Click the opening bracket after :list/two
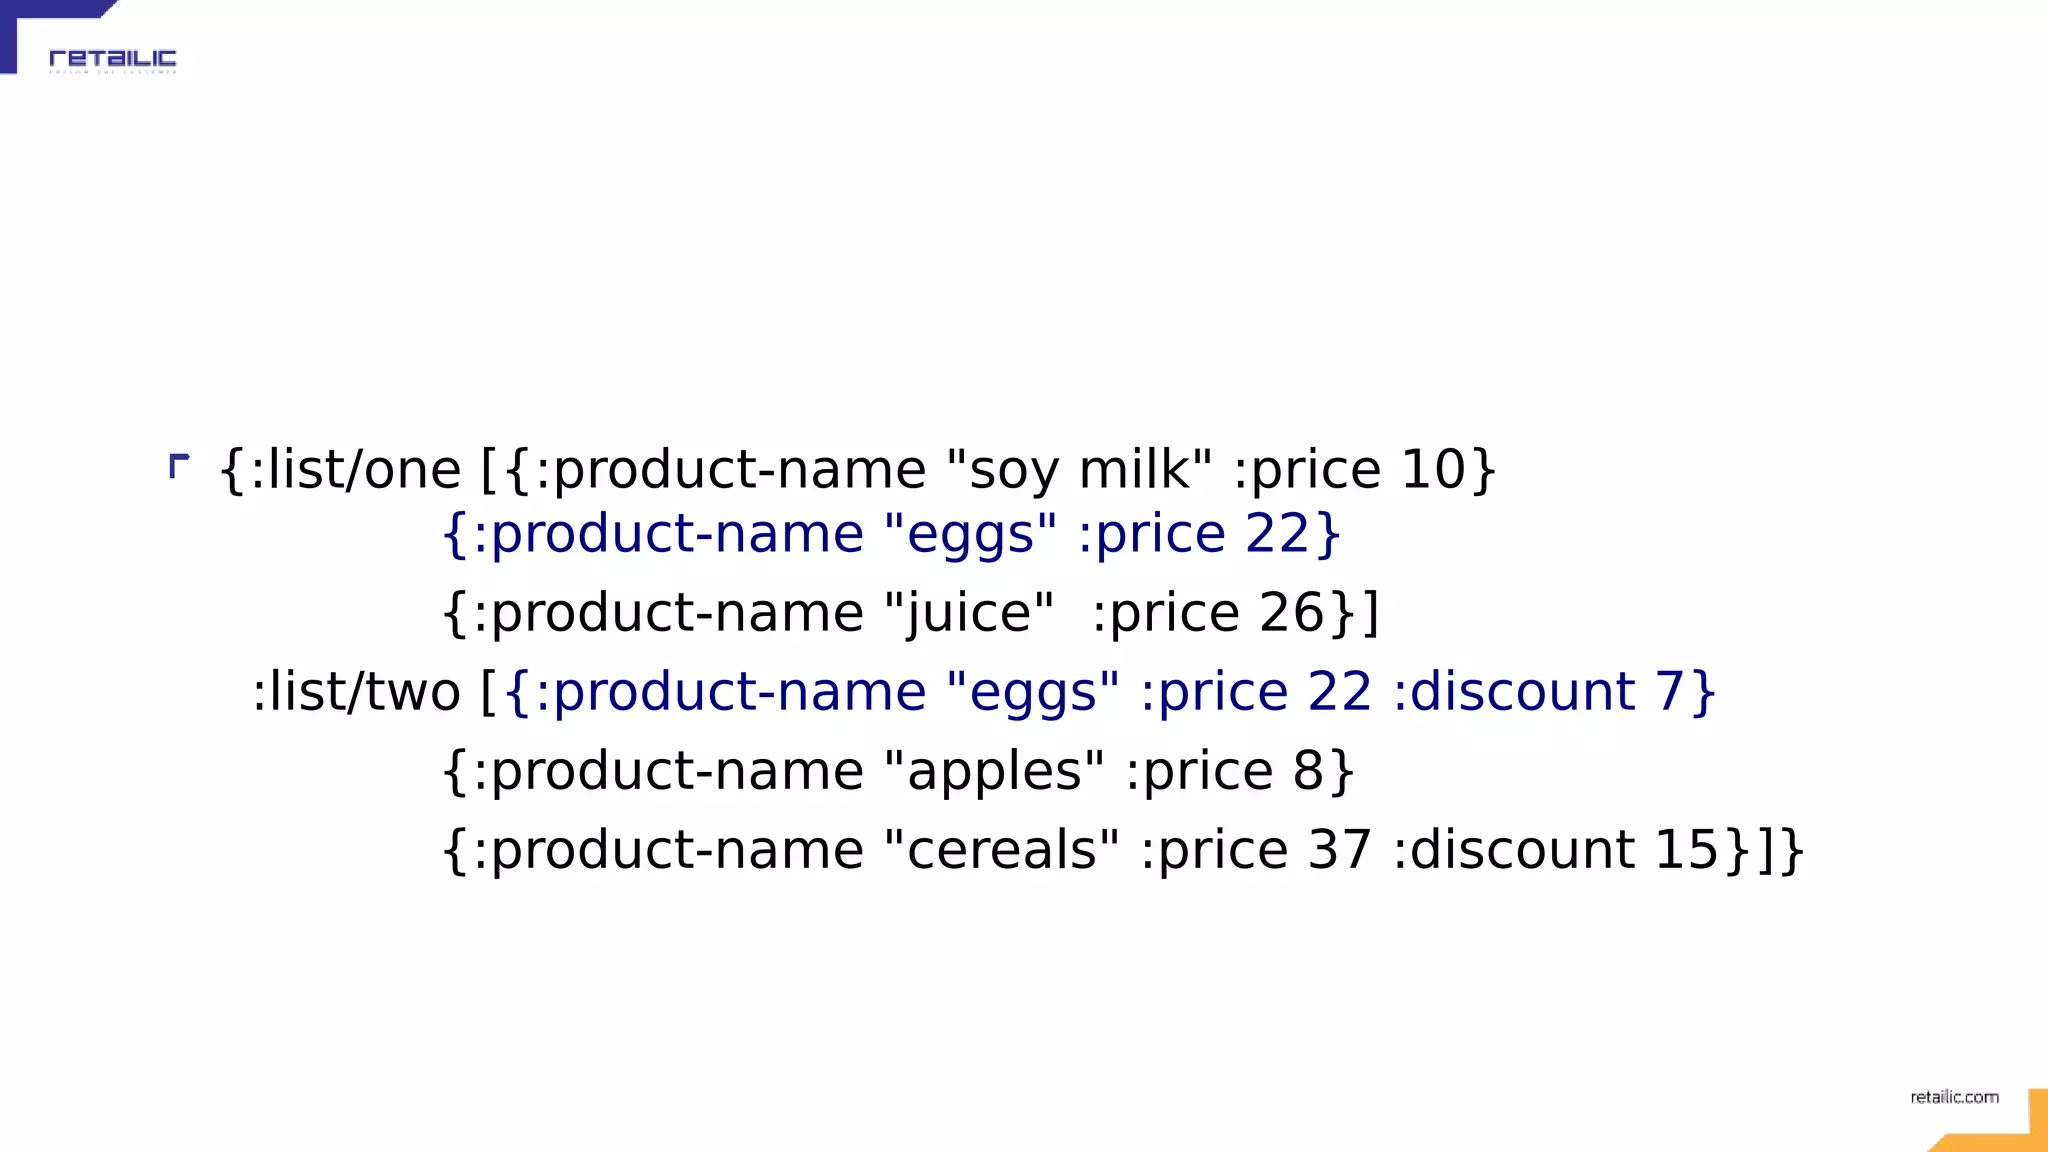Screen dimensions: 2048x1152 (488, 692)
